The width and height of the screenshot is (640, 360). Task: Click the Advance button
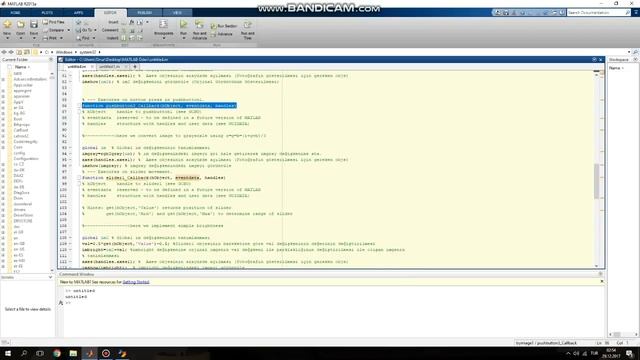(222, 34)
